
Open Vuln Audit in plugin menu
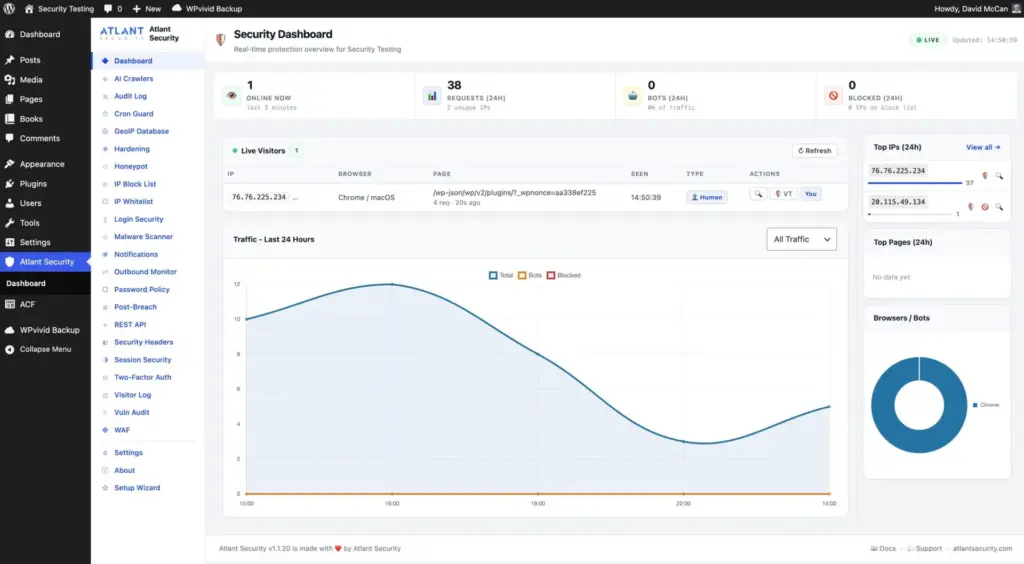click(131, 413)
